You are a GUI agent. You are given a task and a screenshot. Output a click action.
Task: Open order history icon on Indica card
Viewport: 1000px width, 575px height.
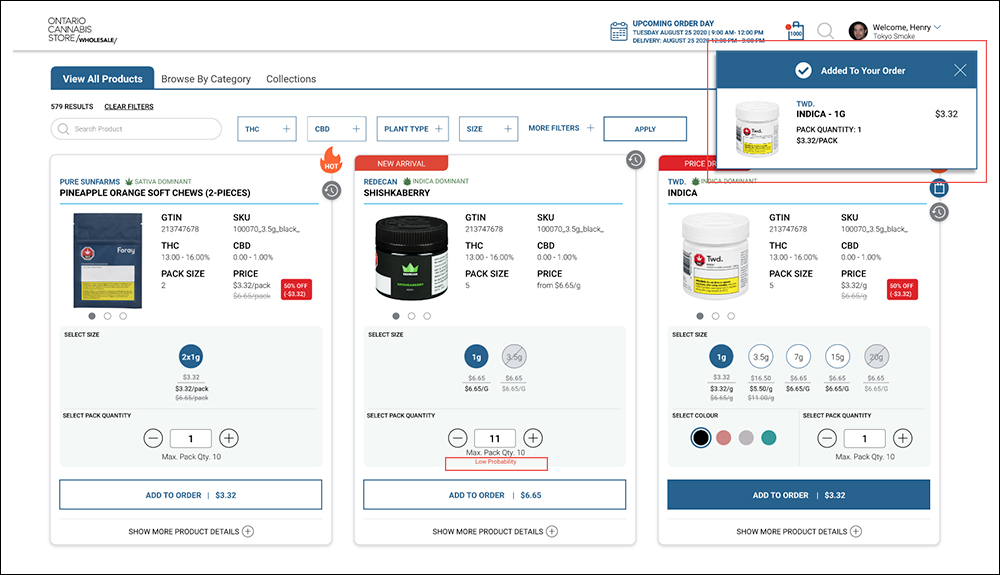[x=939, y=212]
